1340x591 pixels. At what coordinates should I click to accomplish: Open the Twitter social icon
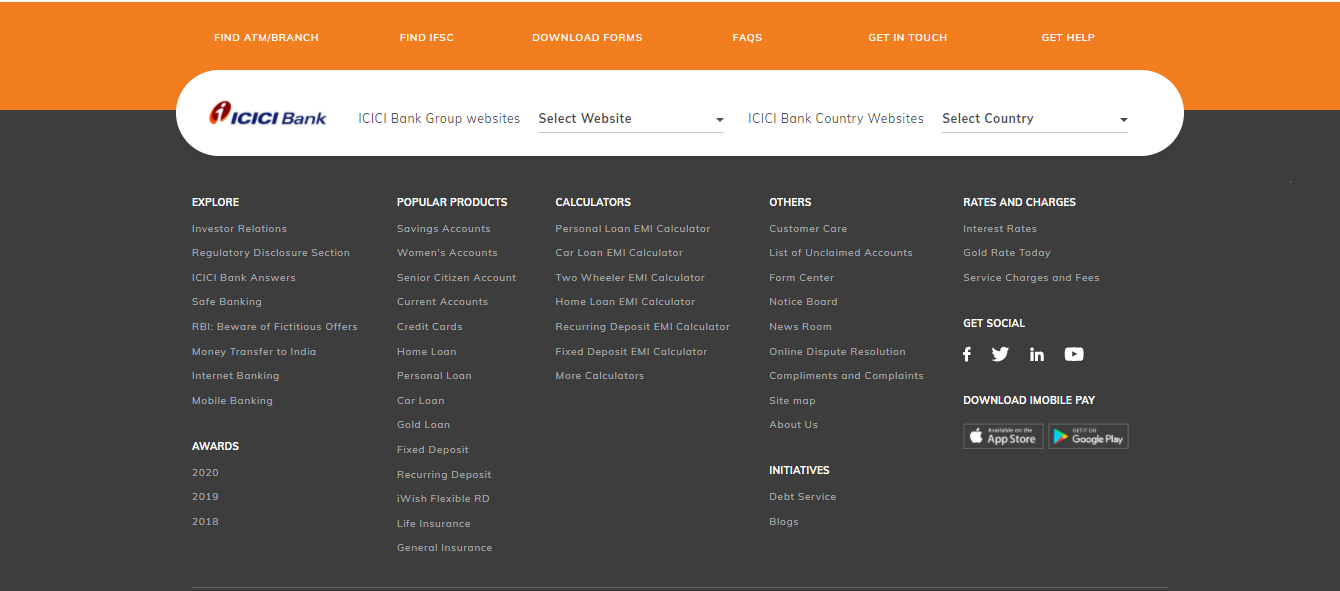(x=1000, y=354)
